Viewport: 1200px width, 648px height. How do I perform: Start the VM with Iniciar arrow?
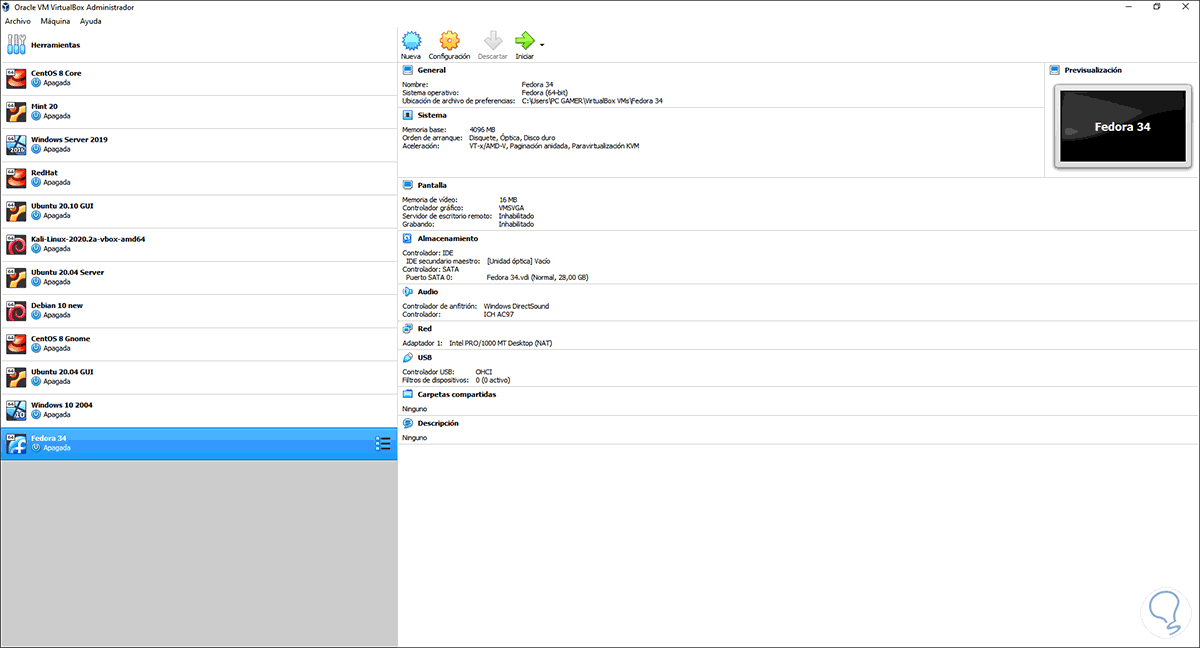525,41
